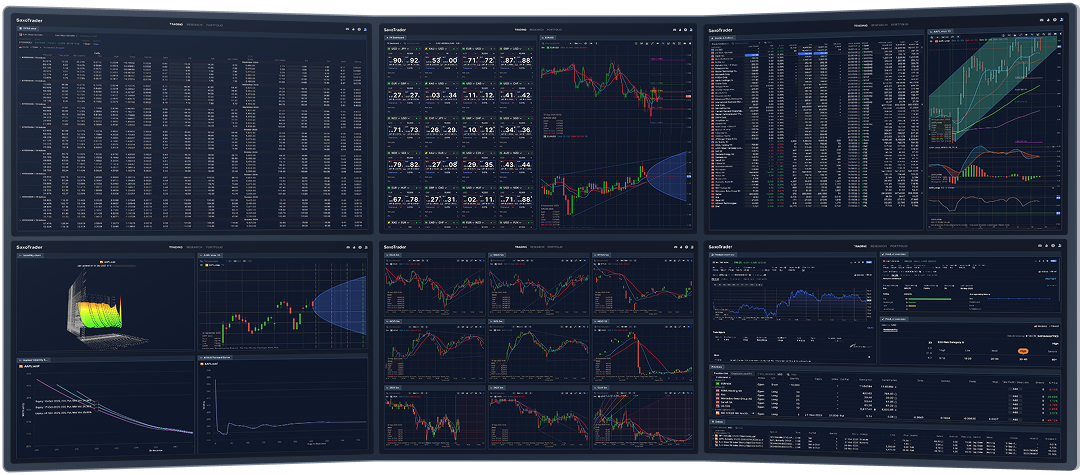Buy USD/JPY at ask price 92
Viewport: 1080px width, 475px height.
click(x=413, y=61)
